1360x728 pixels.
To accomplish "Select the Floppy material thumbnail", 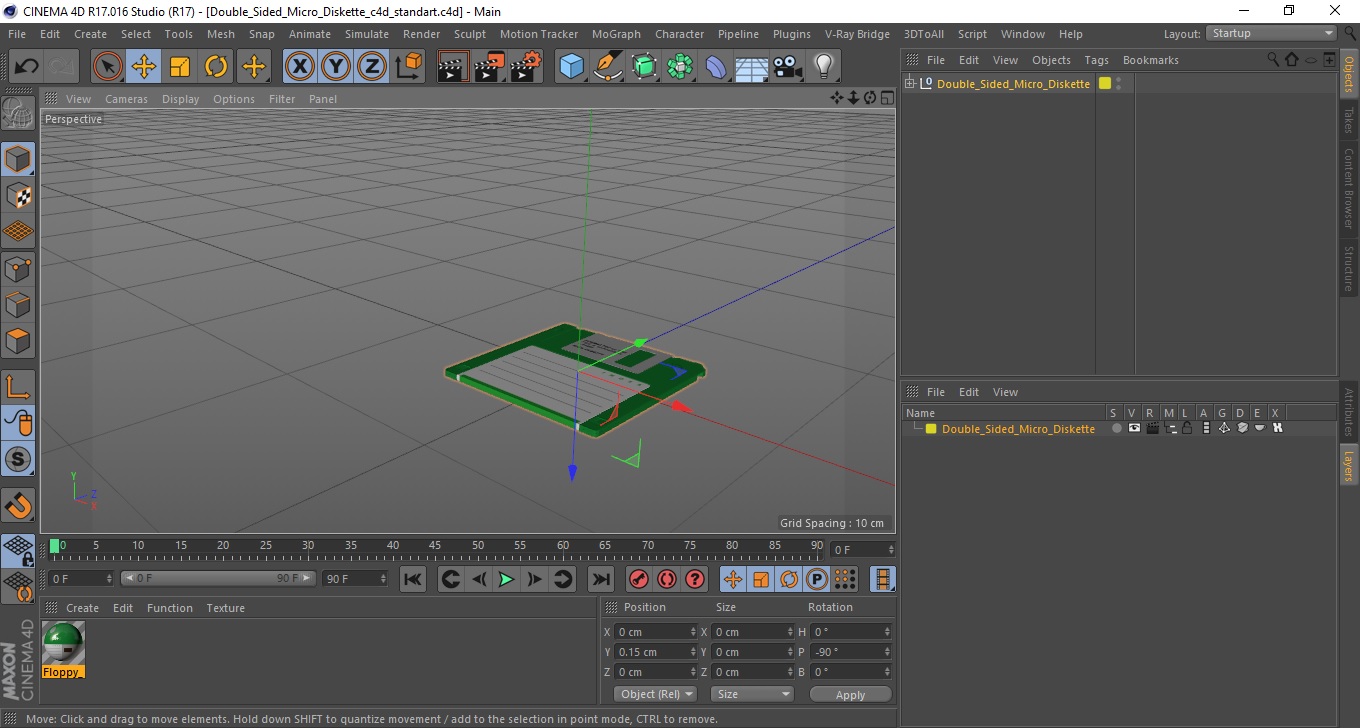I will click(x=63, y=649).
